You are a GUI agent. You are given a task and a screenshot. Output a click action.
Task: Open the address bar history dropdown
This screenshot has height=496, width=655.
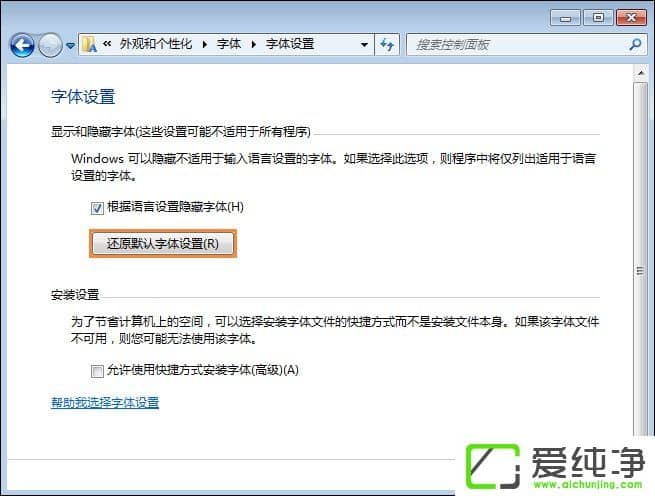pyautogui.click(x=364, y=44)
